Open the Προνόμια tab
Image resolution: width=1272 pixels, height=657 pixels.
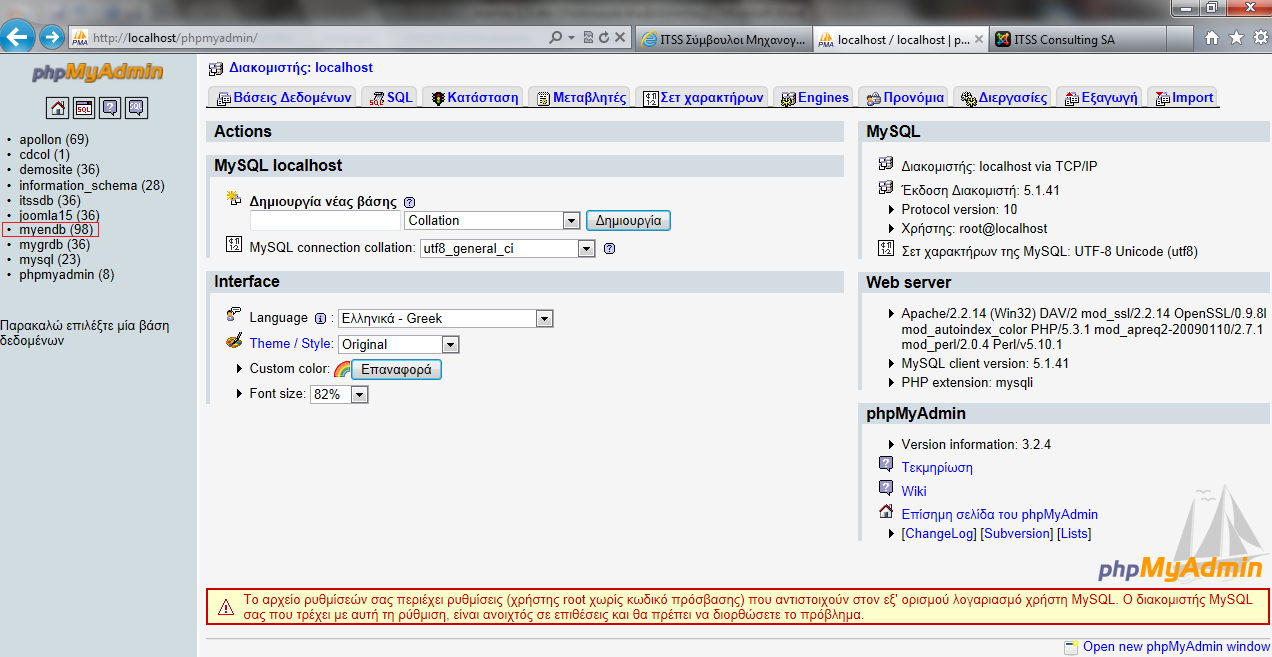902,97
